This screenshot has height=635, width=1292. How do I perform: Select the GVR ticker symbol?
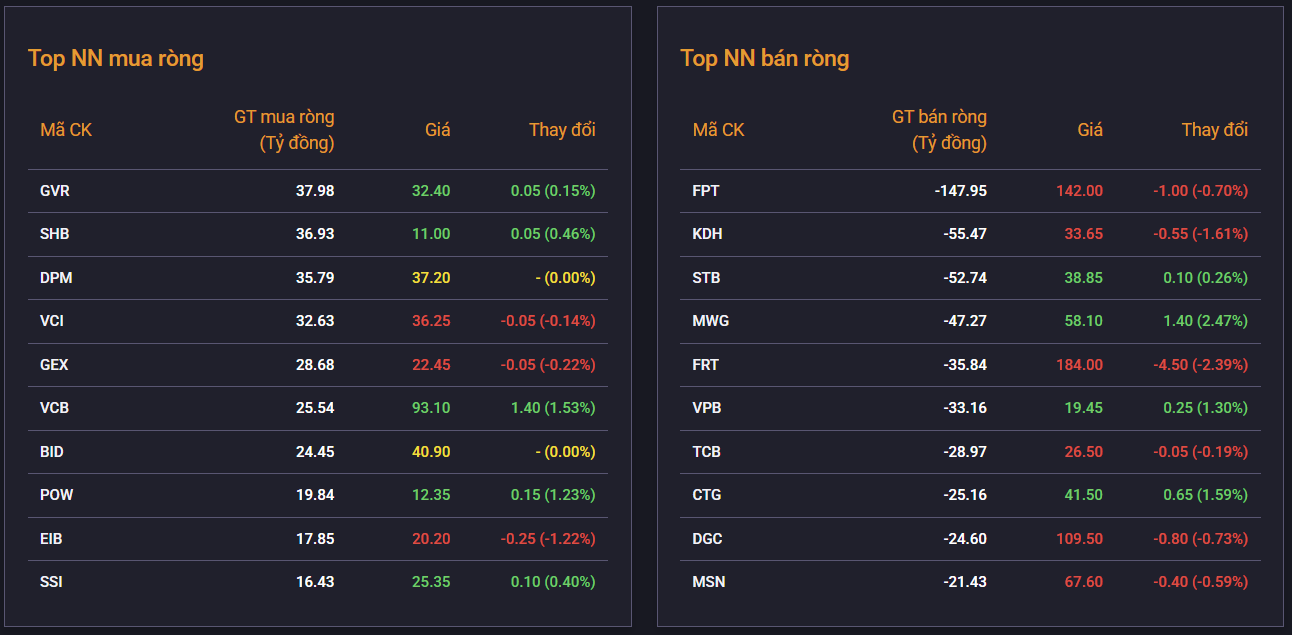(55, 191)
